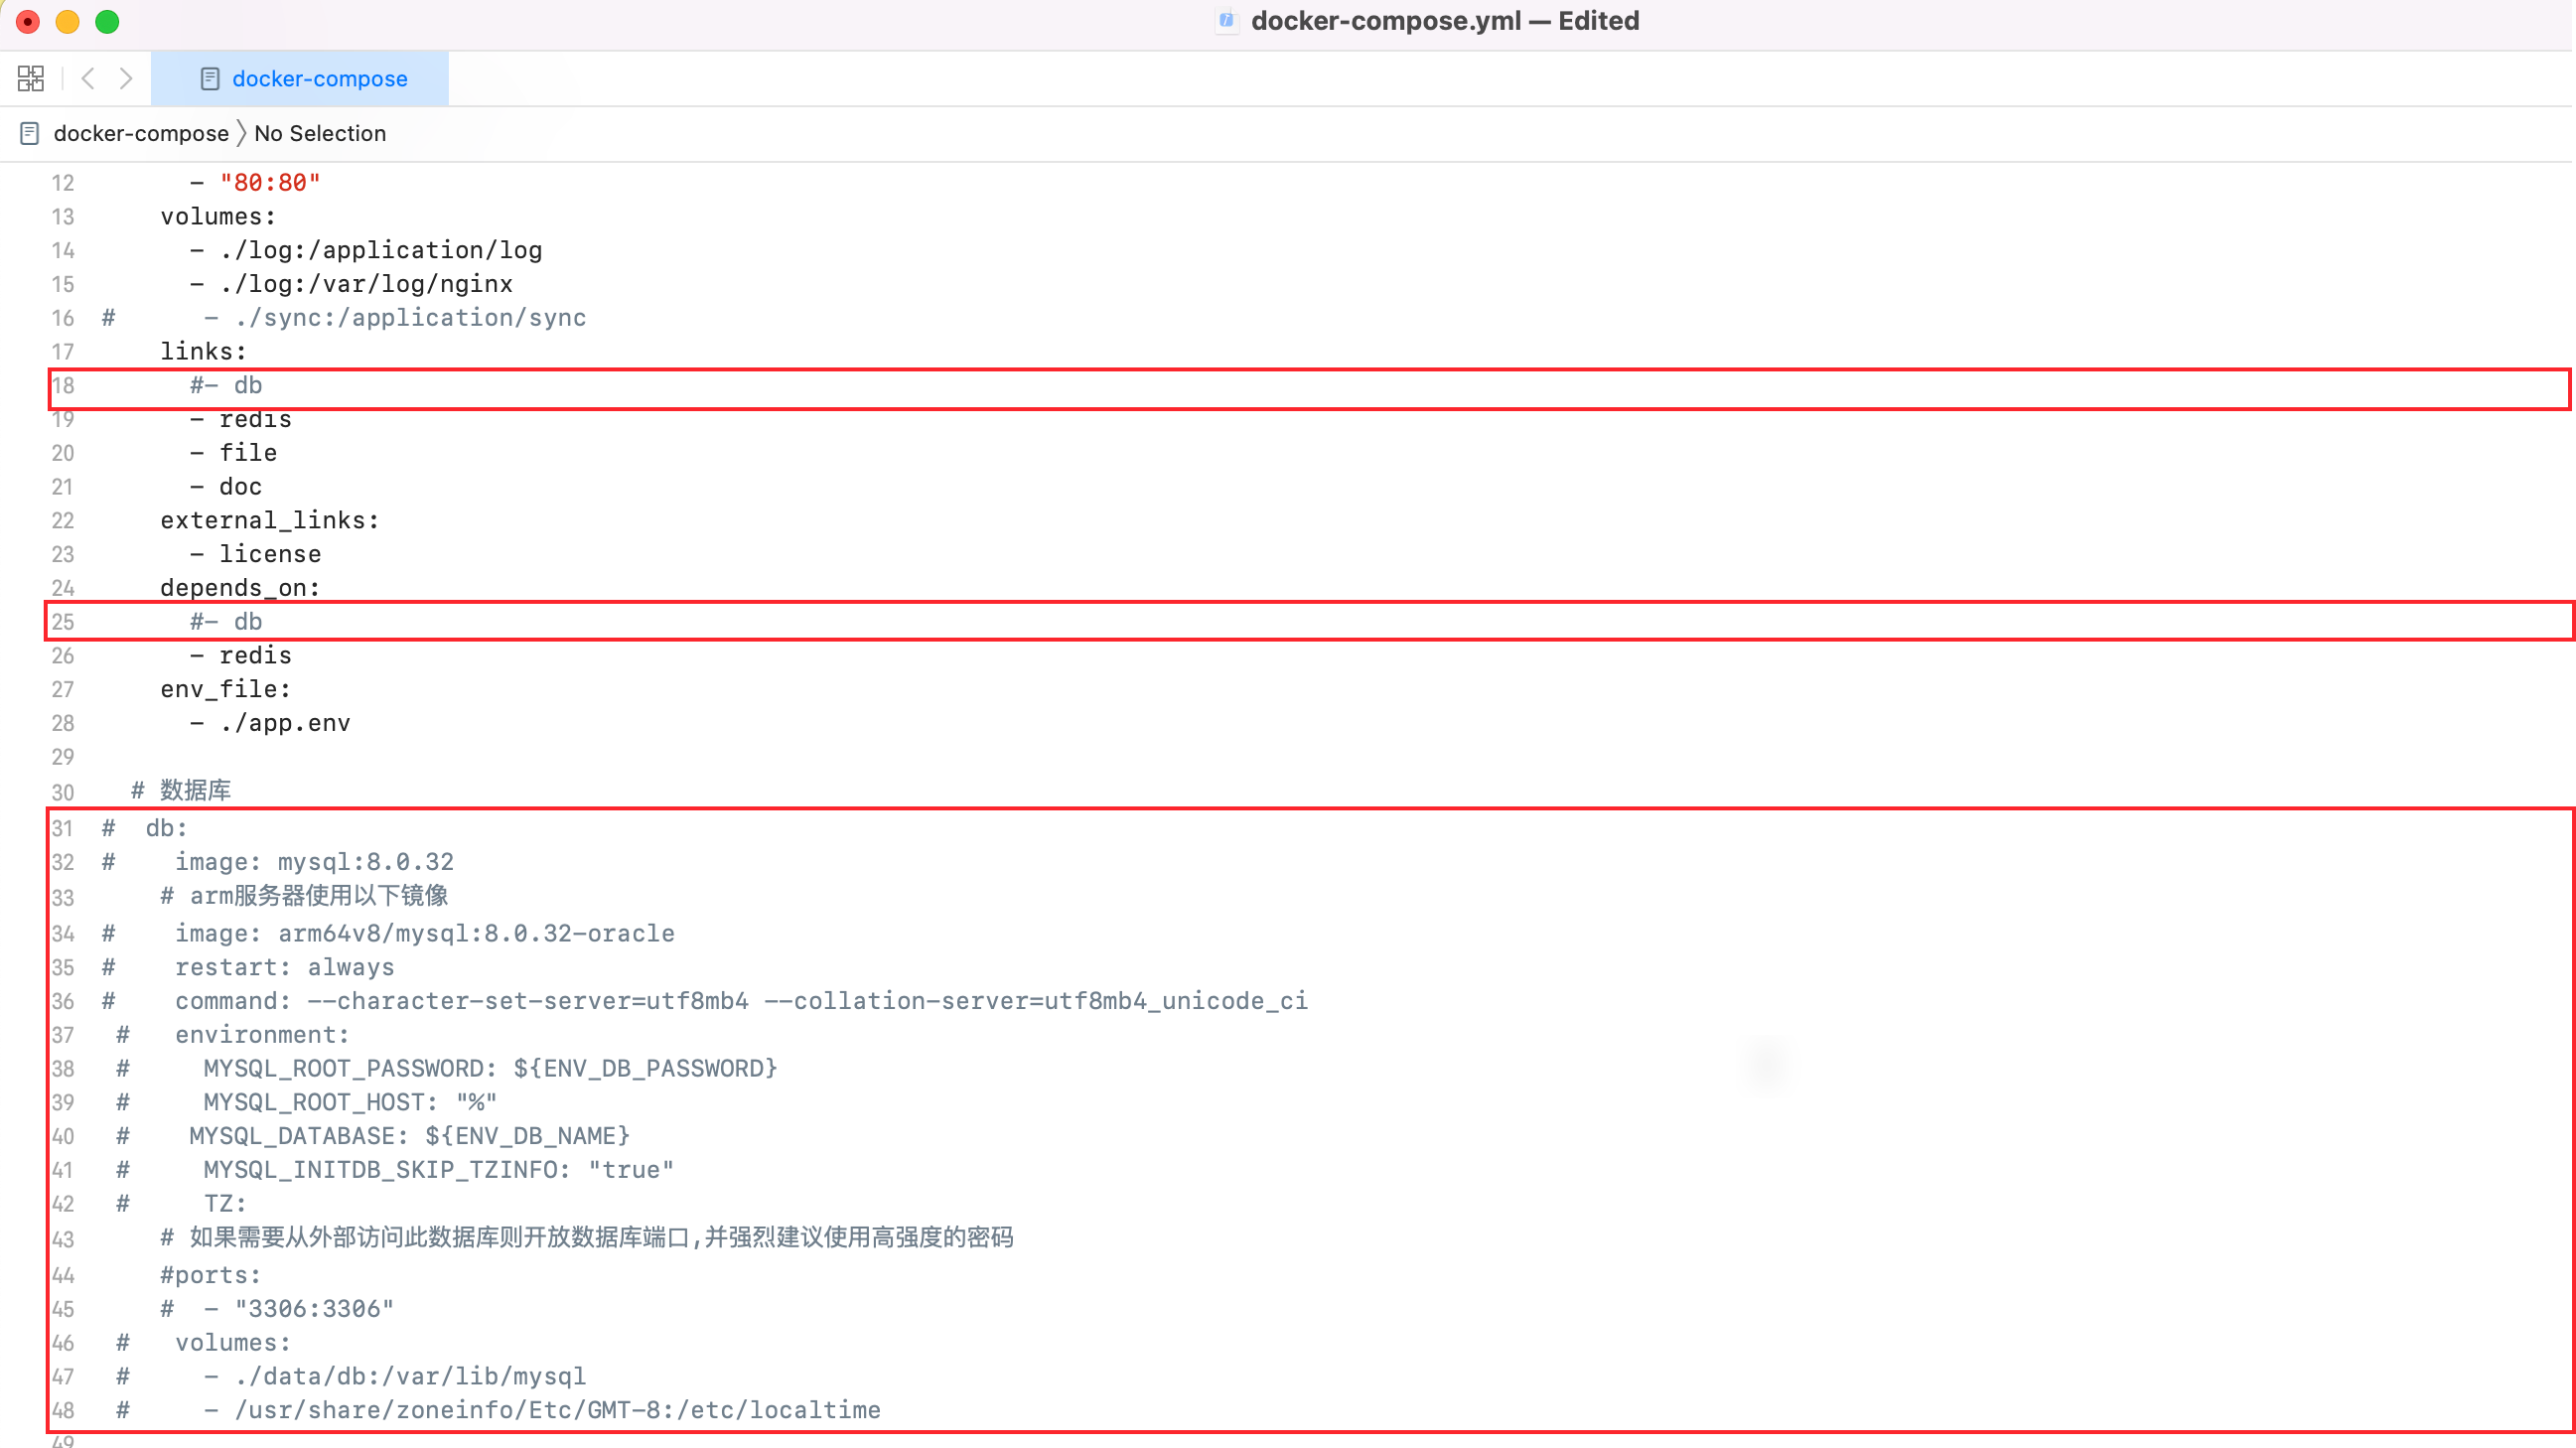2576x1448 pixels.
Task: Open the related items grid icon
Action: (31, 78)
